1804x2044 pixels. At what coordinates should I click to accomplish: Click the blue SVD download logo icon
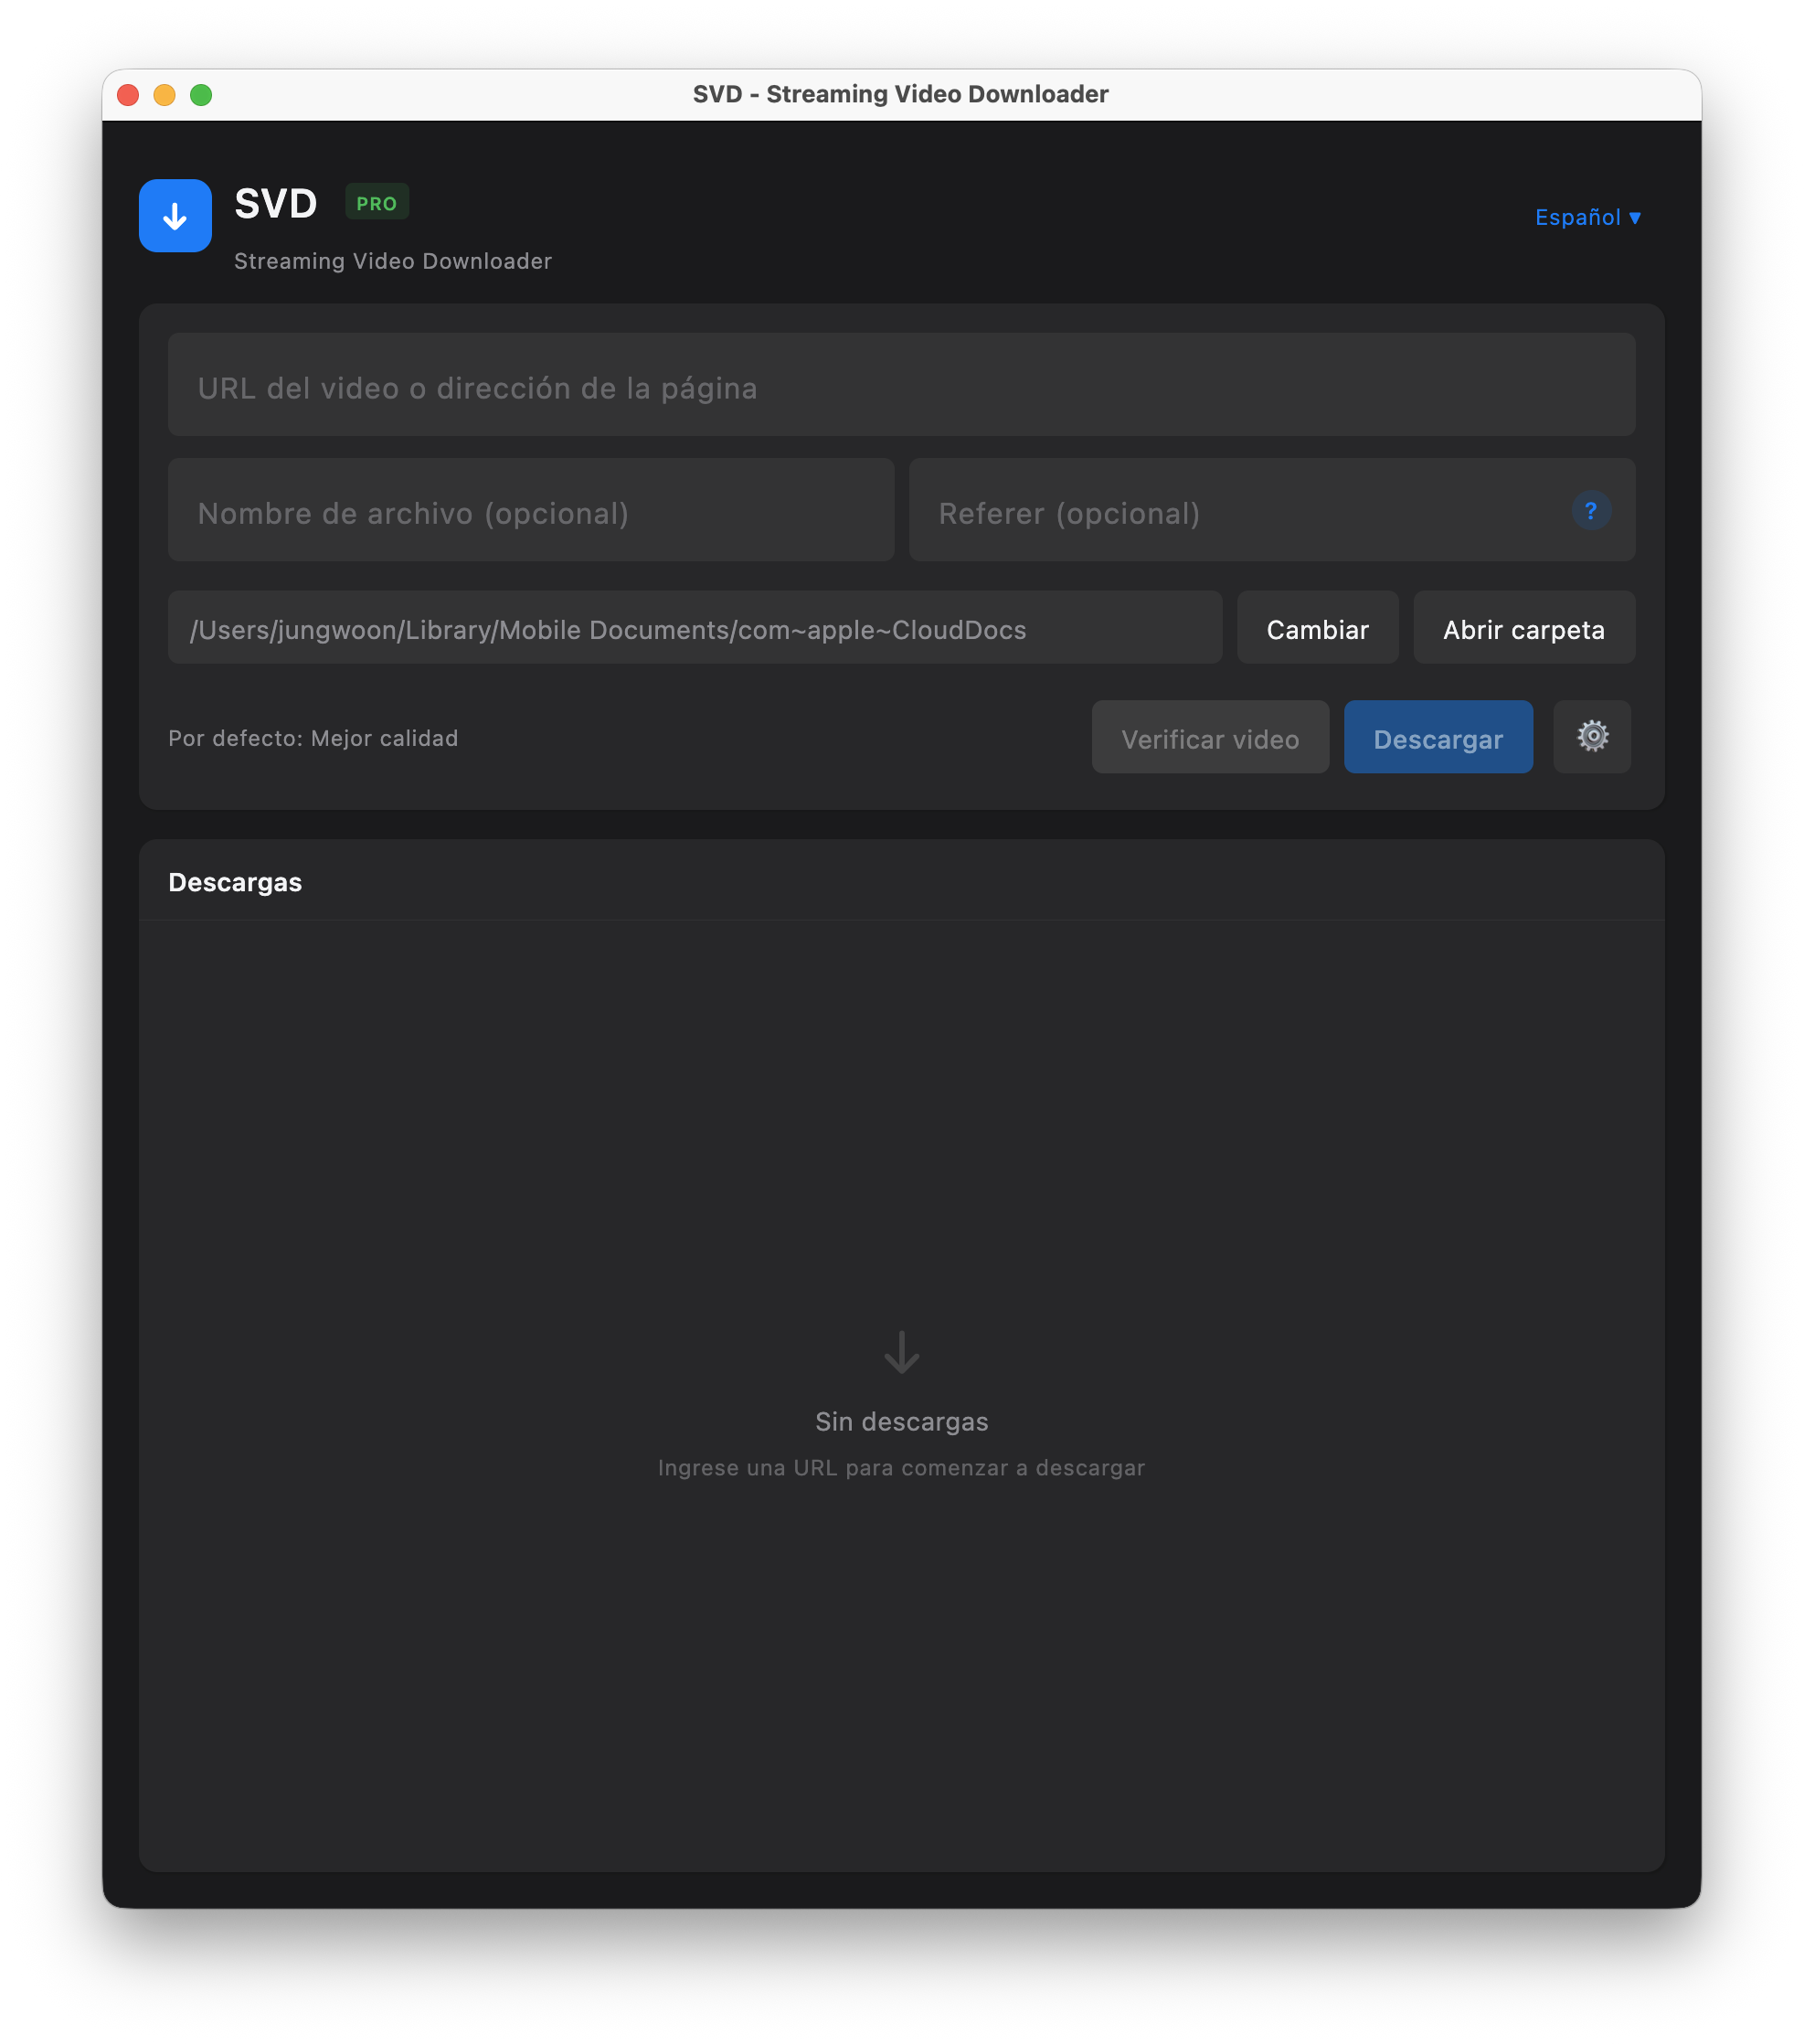175,216
